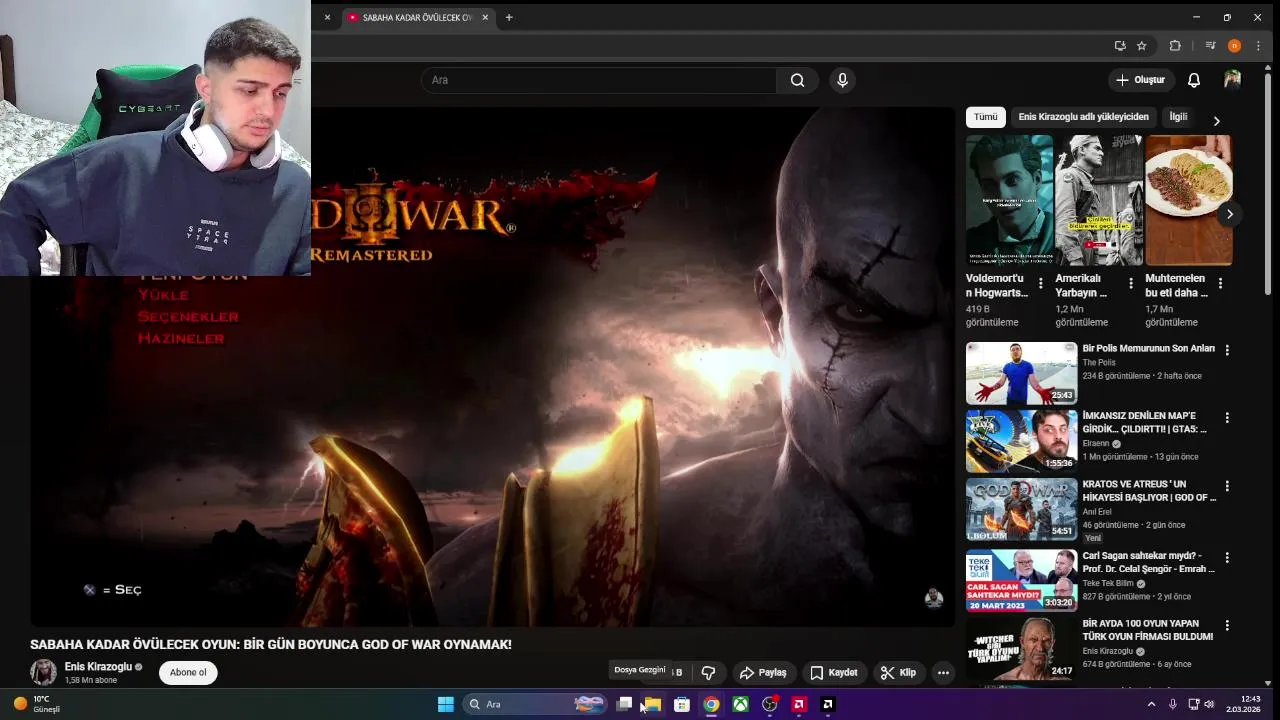Open the weather widget showing 10°C Güneşli
The height and width of the screenshot is (720, 1280).
pyautogui.click(x=37, y=704)
